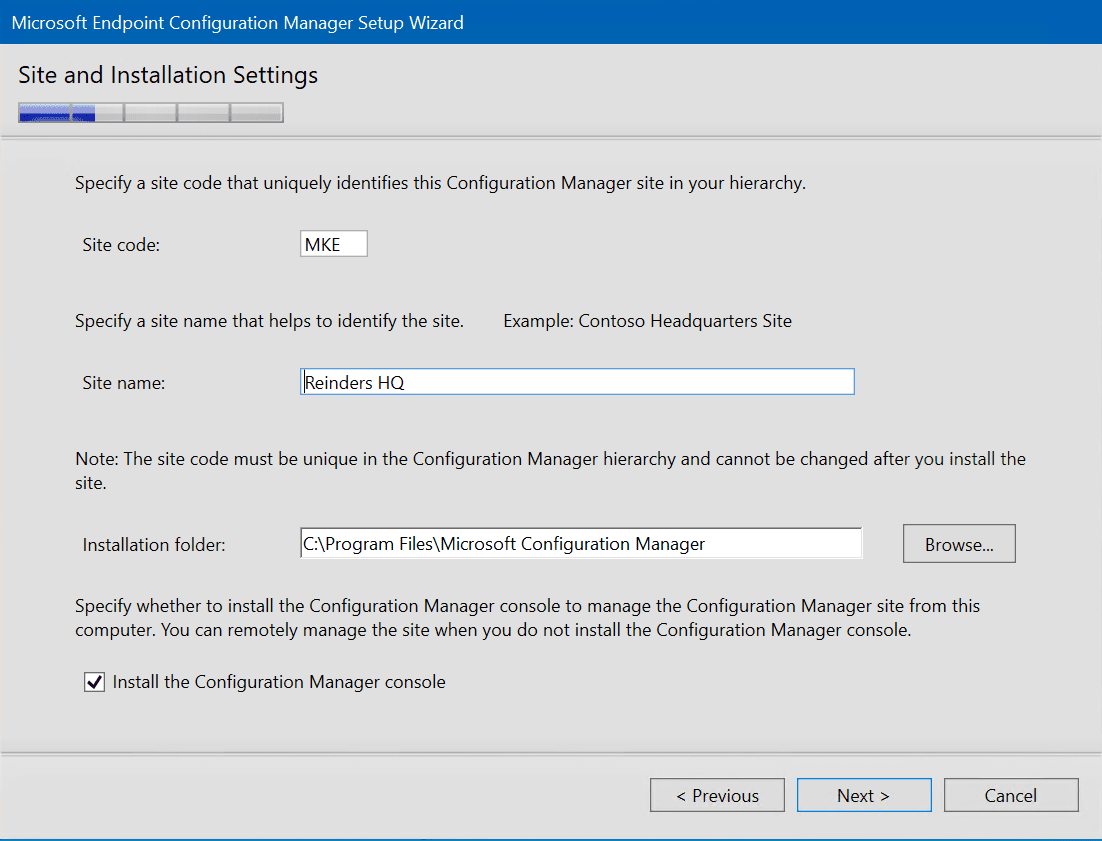
Task: Edit the Installation folder path field
Action: [x=580, y=543]
